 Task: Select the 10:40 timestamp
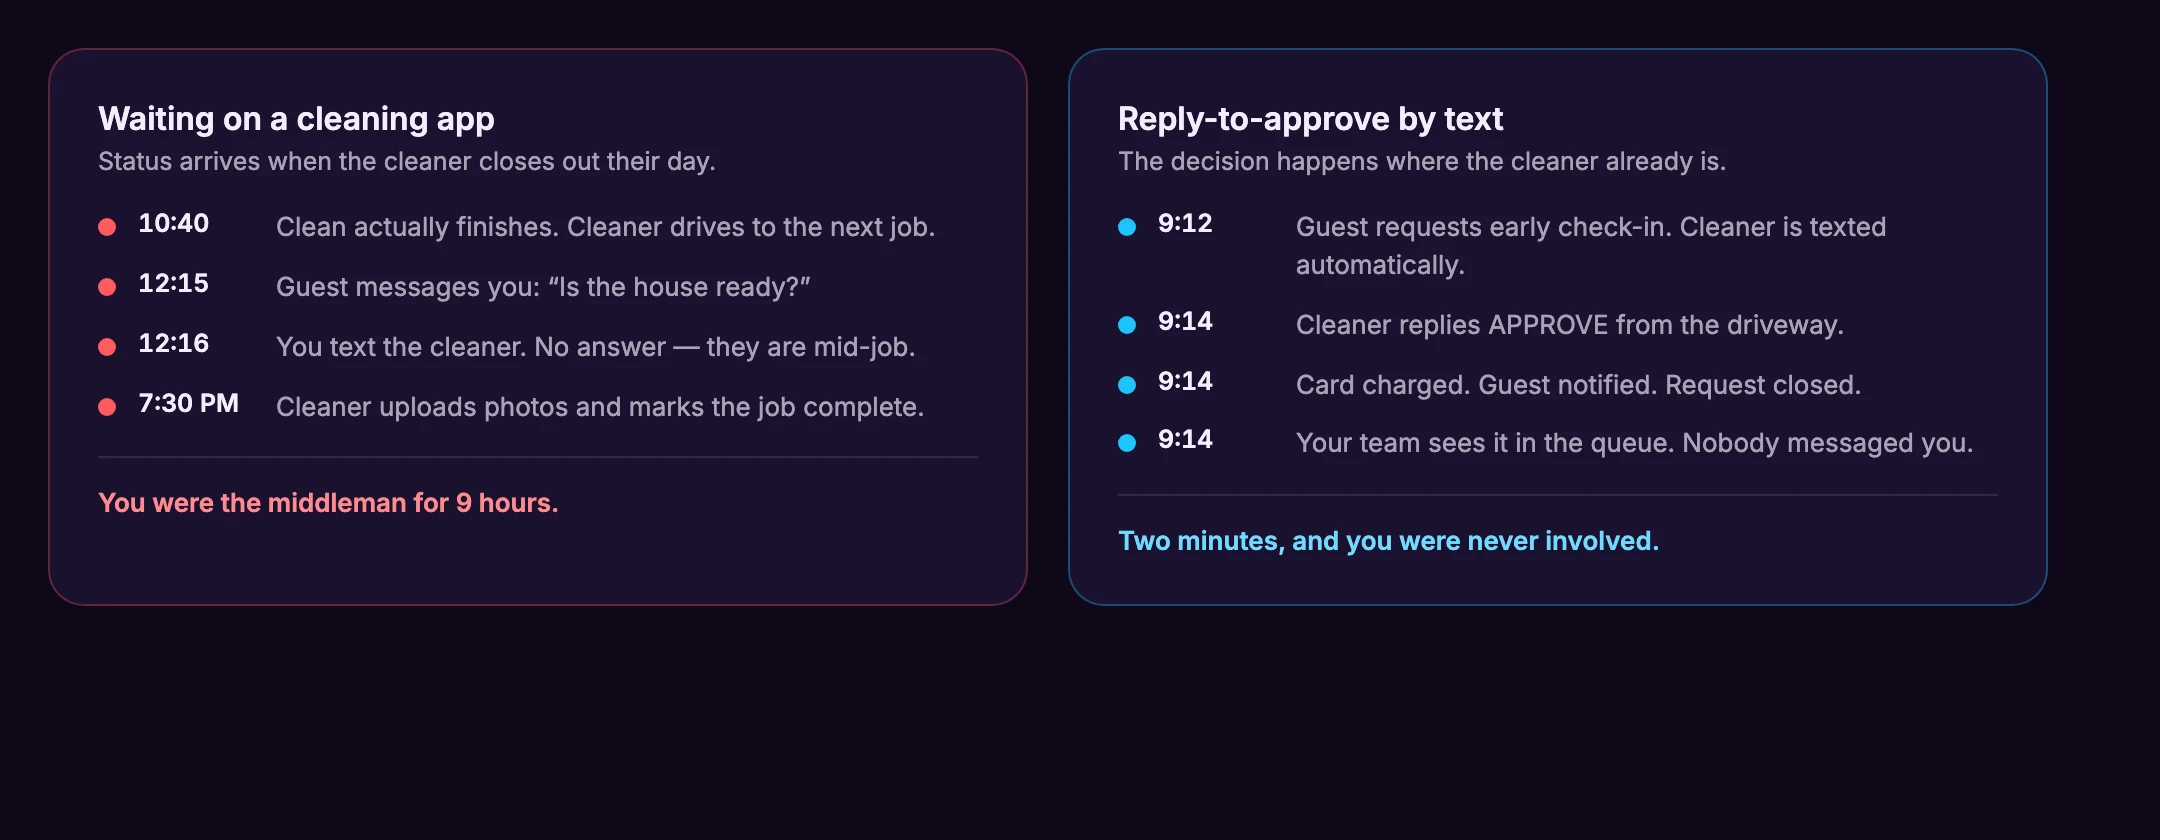(174, 223)
